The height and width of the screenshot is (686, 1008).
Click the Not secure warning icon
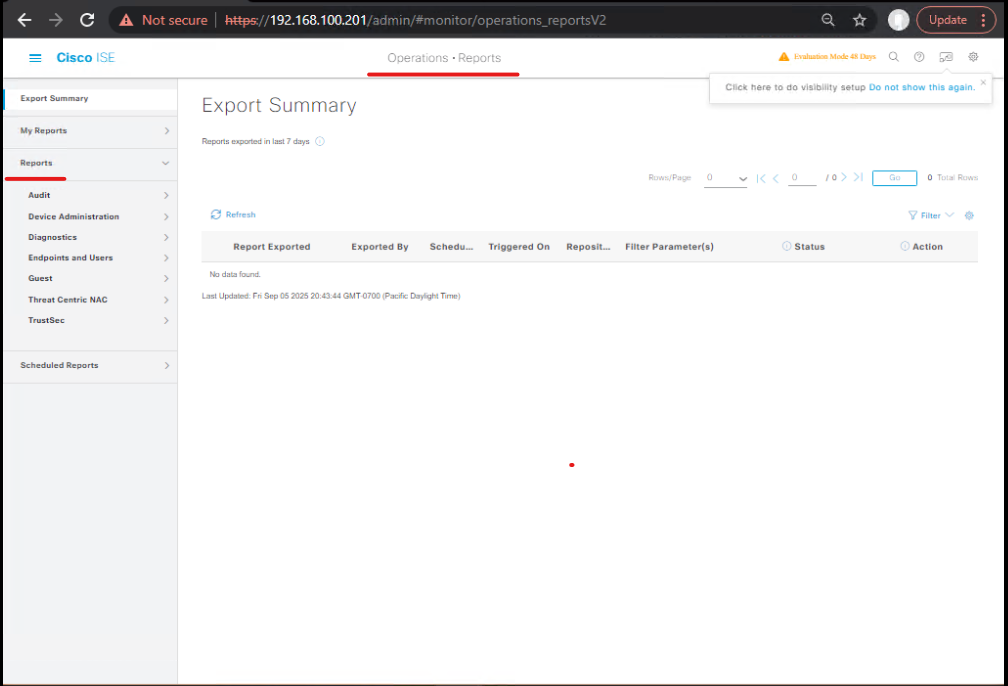pos(127,21)
